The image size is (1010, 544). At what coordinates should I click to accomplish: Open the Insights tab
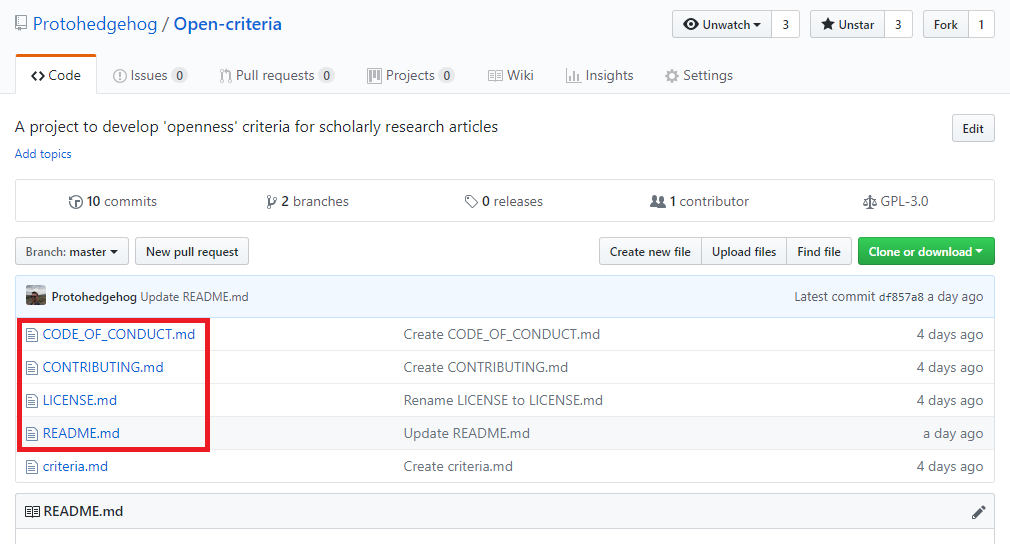[x=600, y=75]
